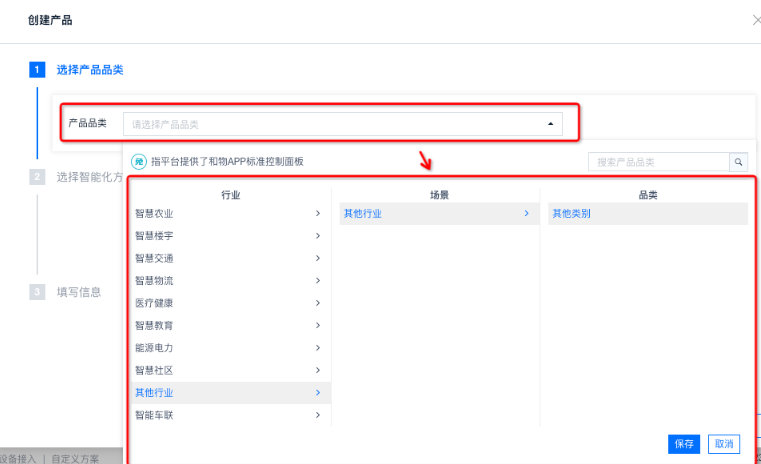Select 智慧教育 industry
761x464 pixels.
[x=155, y=326]
